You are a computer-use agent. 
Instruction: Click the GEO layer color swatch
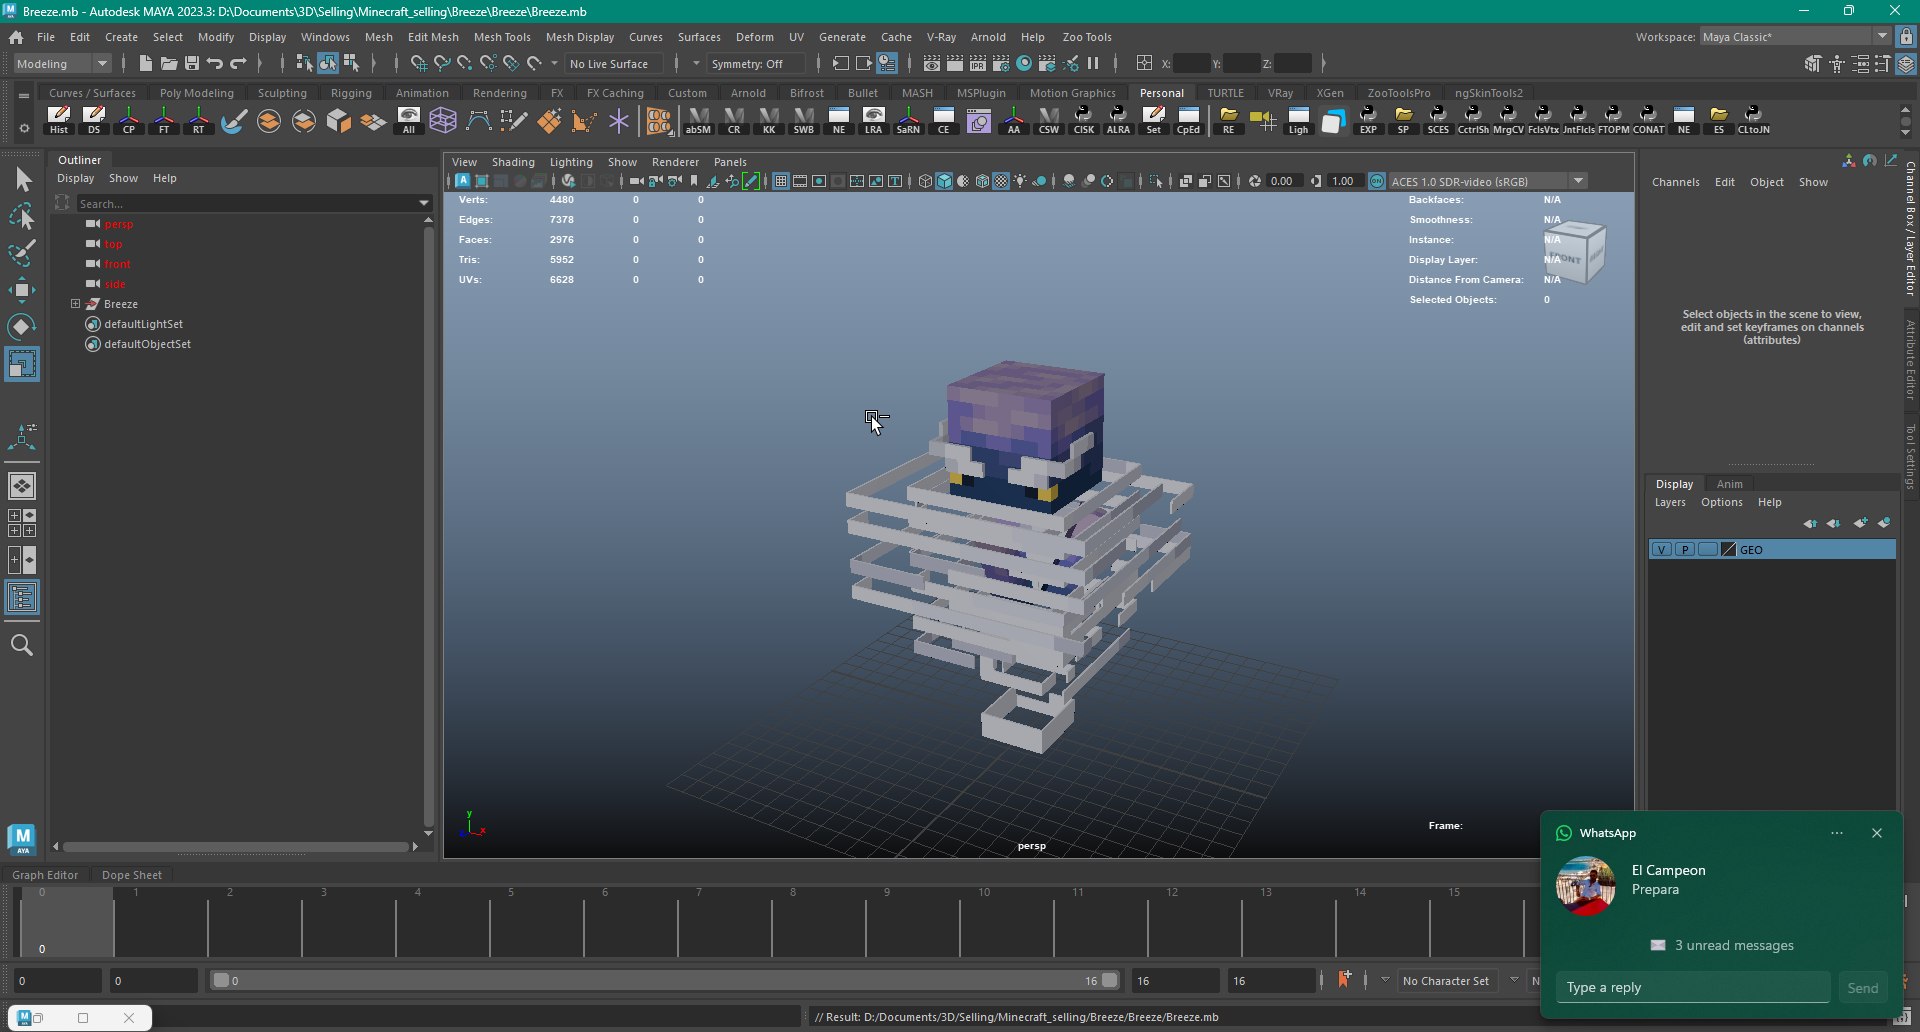(x=1728, y=550)
